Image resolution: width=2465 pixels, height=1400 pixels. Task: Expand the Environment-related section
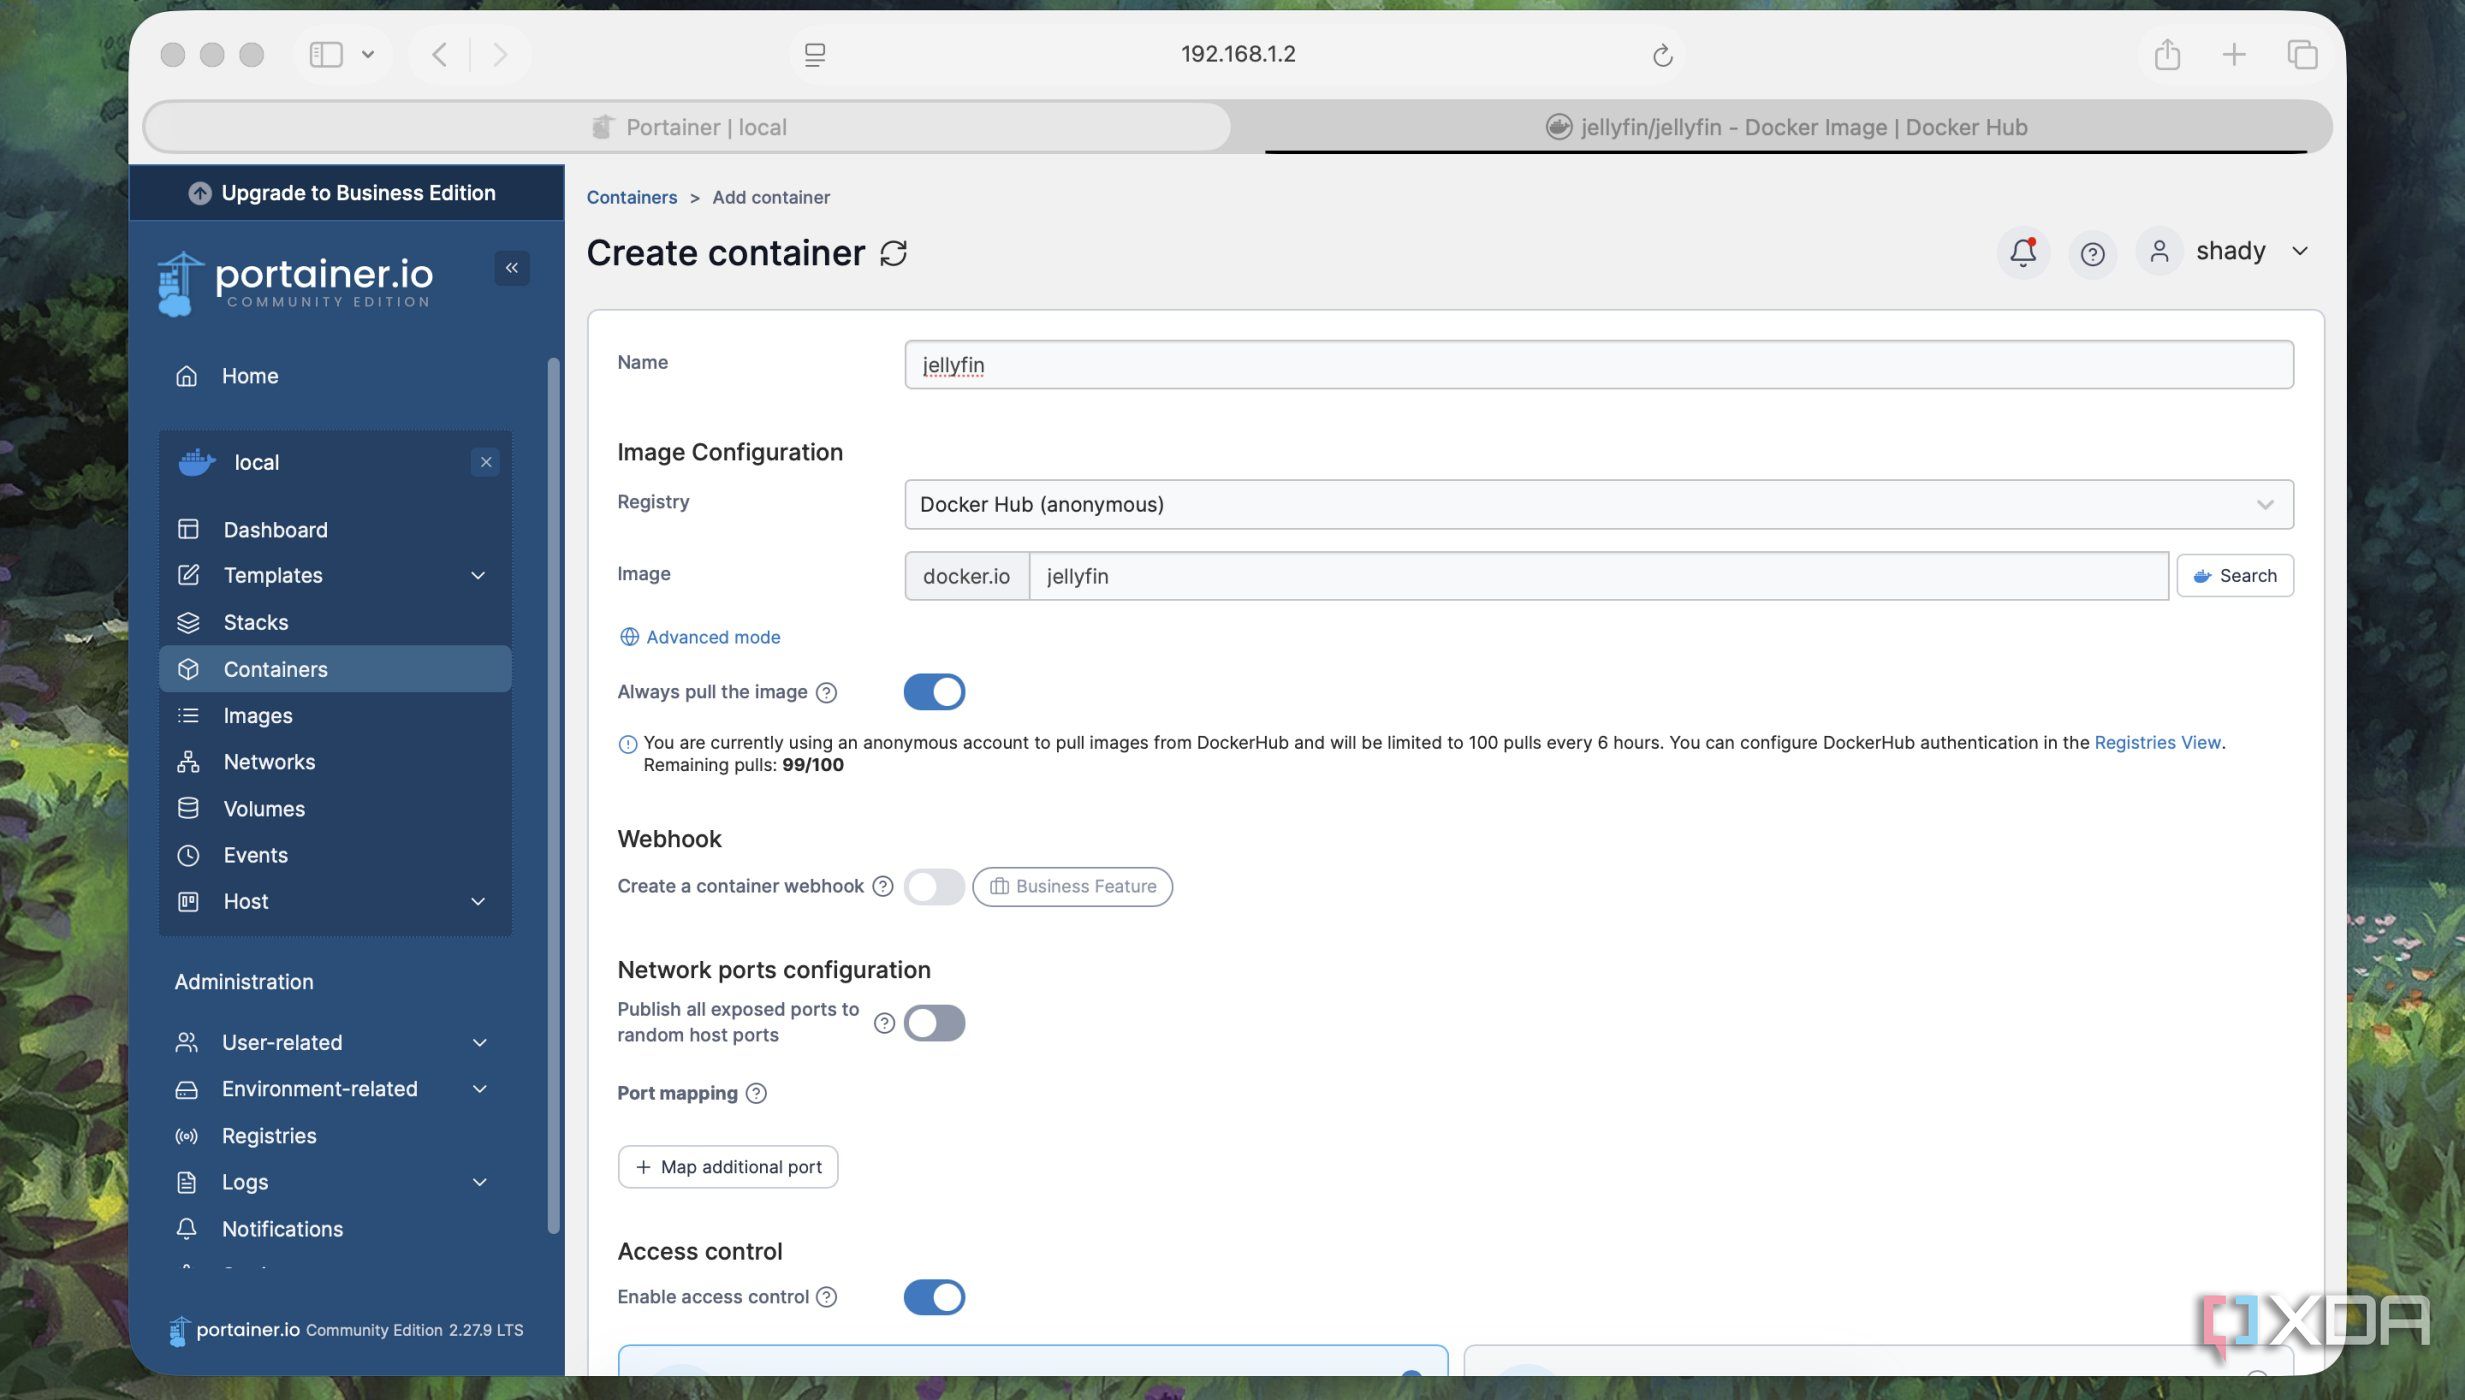tap(335, 1088)
